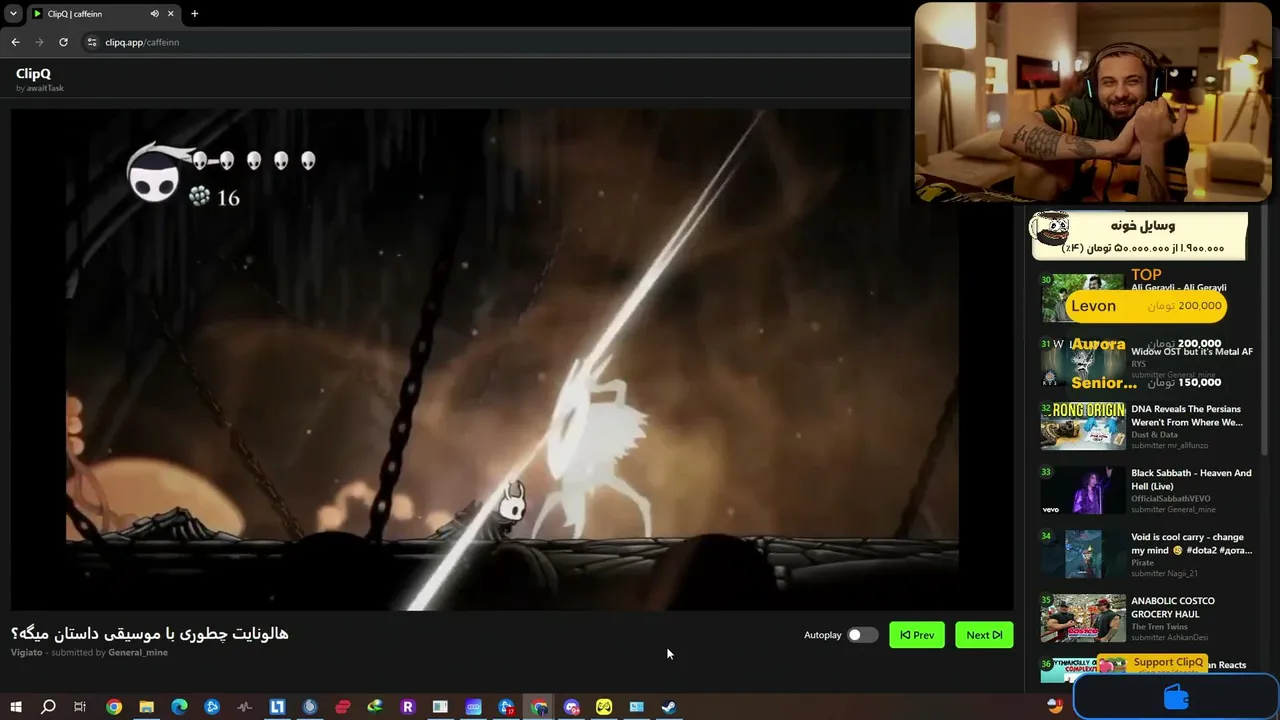The height and width of the screenshot is (720, 1280).
Task: Open the Windows Start menu
Action: (15, 707)
